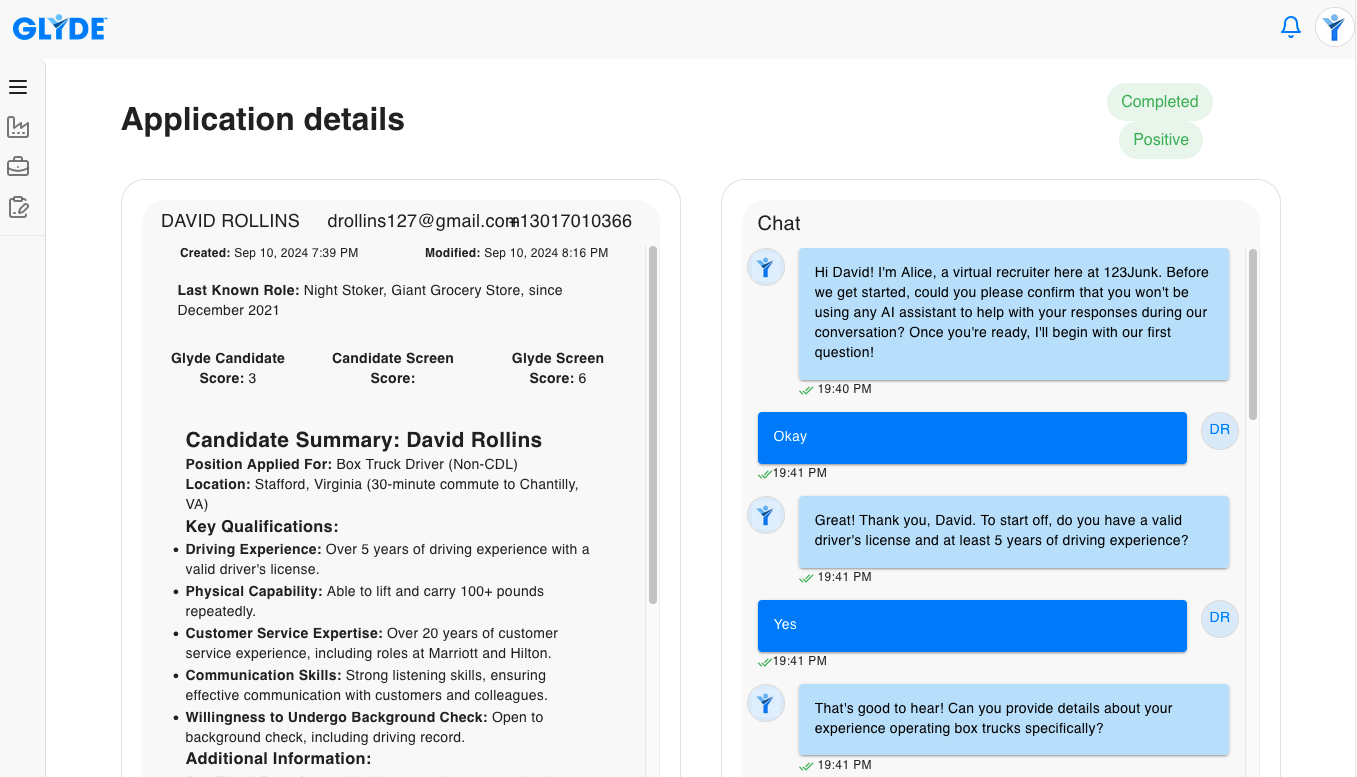Click the Positive status chip
The width and height of the screenshot is (1357, 777).
click(x=1160, y=140)
